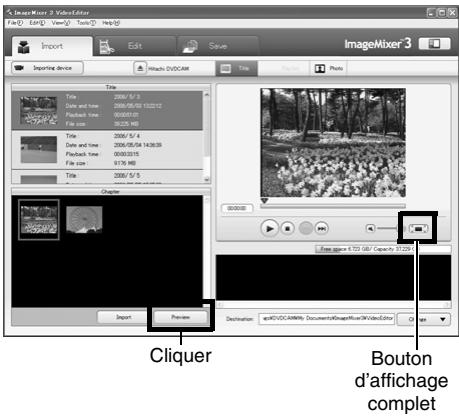Click the Destination path field
Image resolution: width=459 pixels, height=417 pixels.
tap(327, 318)
